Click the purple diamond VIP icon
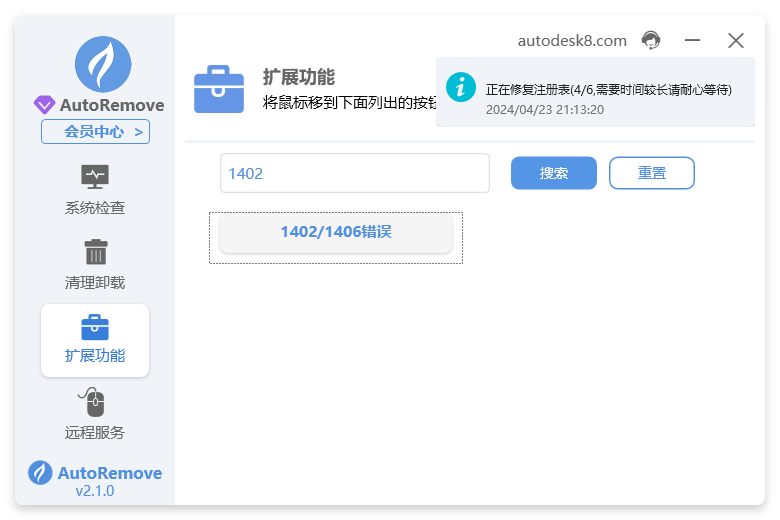This screenshot has width=780, height=520. (x=44, y=105)
